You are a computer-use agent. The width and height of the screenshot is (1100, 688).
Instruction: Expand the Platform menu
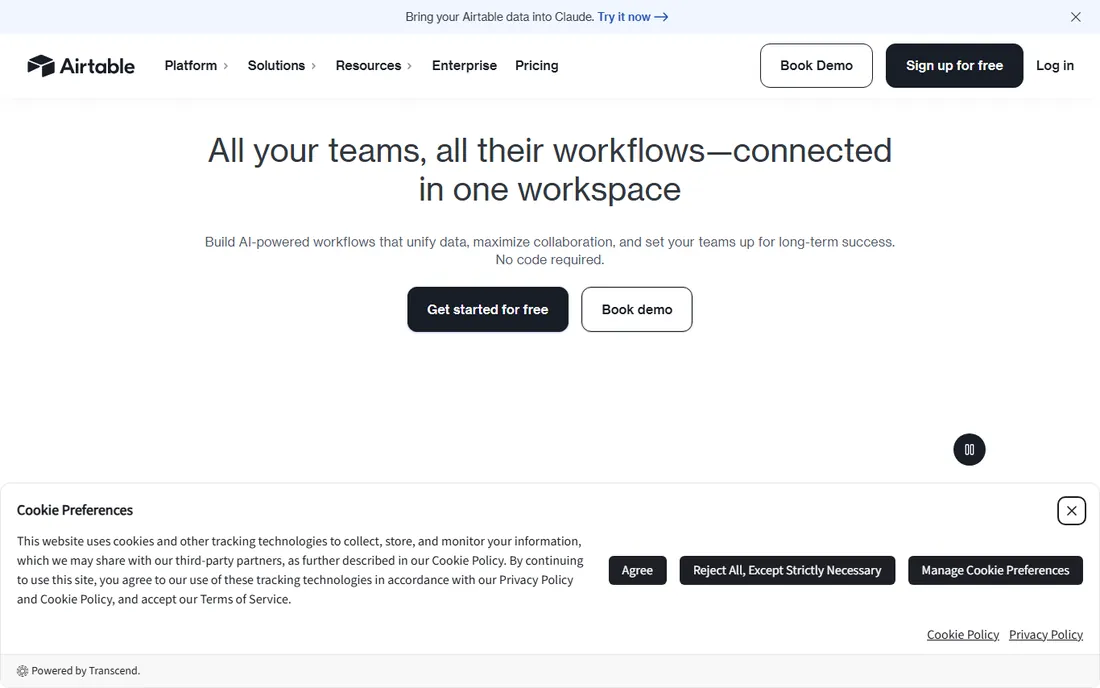196,65
